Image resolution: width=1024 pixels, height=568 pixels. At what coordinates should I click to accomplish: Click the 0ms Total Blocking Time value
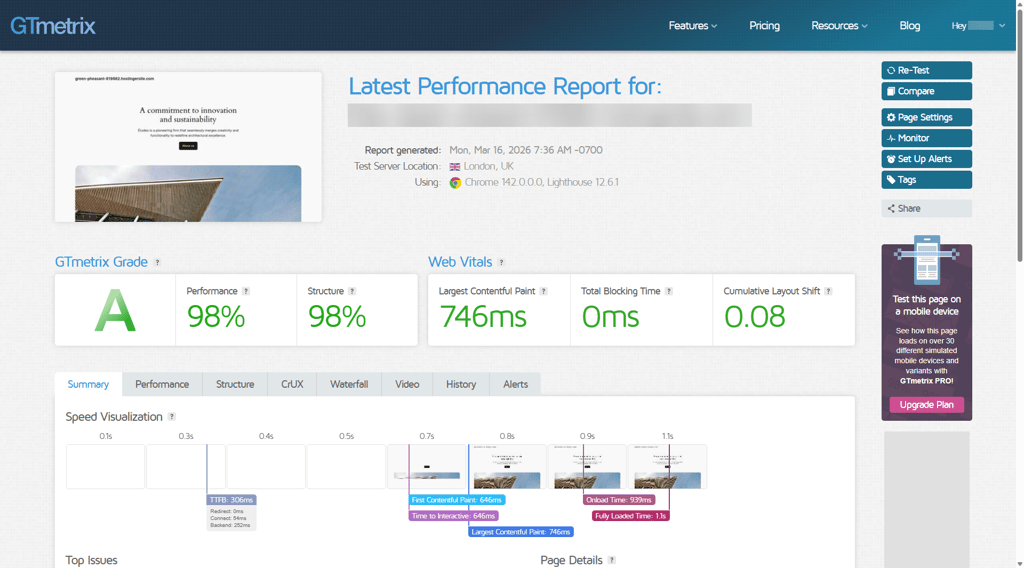coord(611,317)
